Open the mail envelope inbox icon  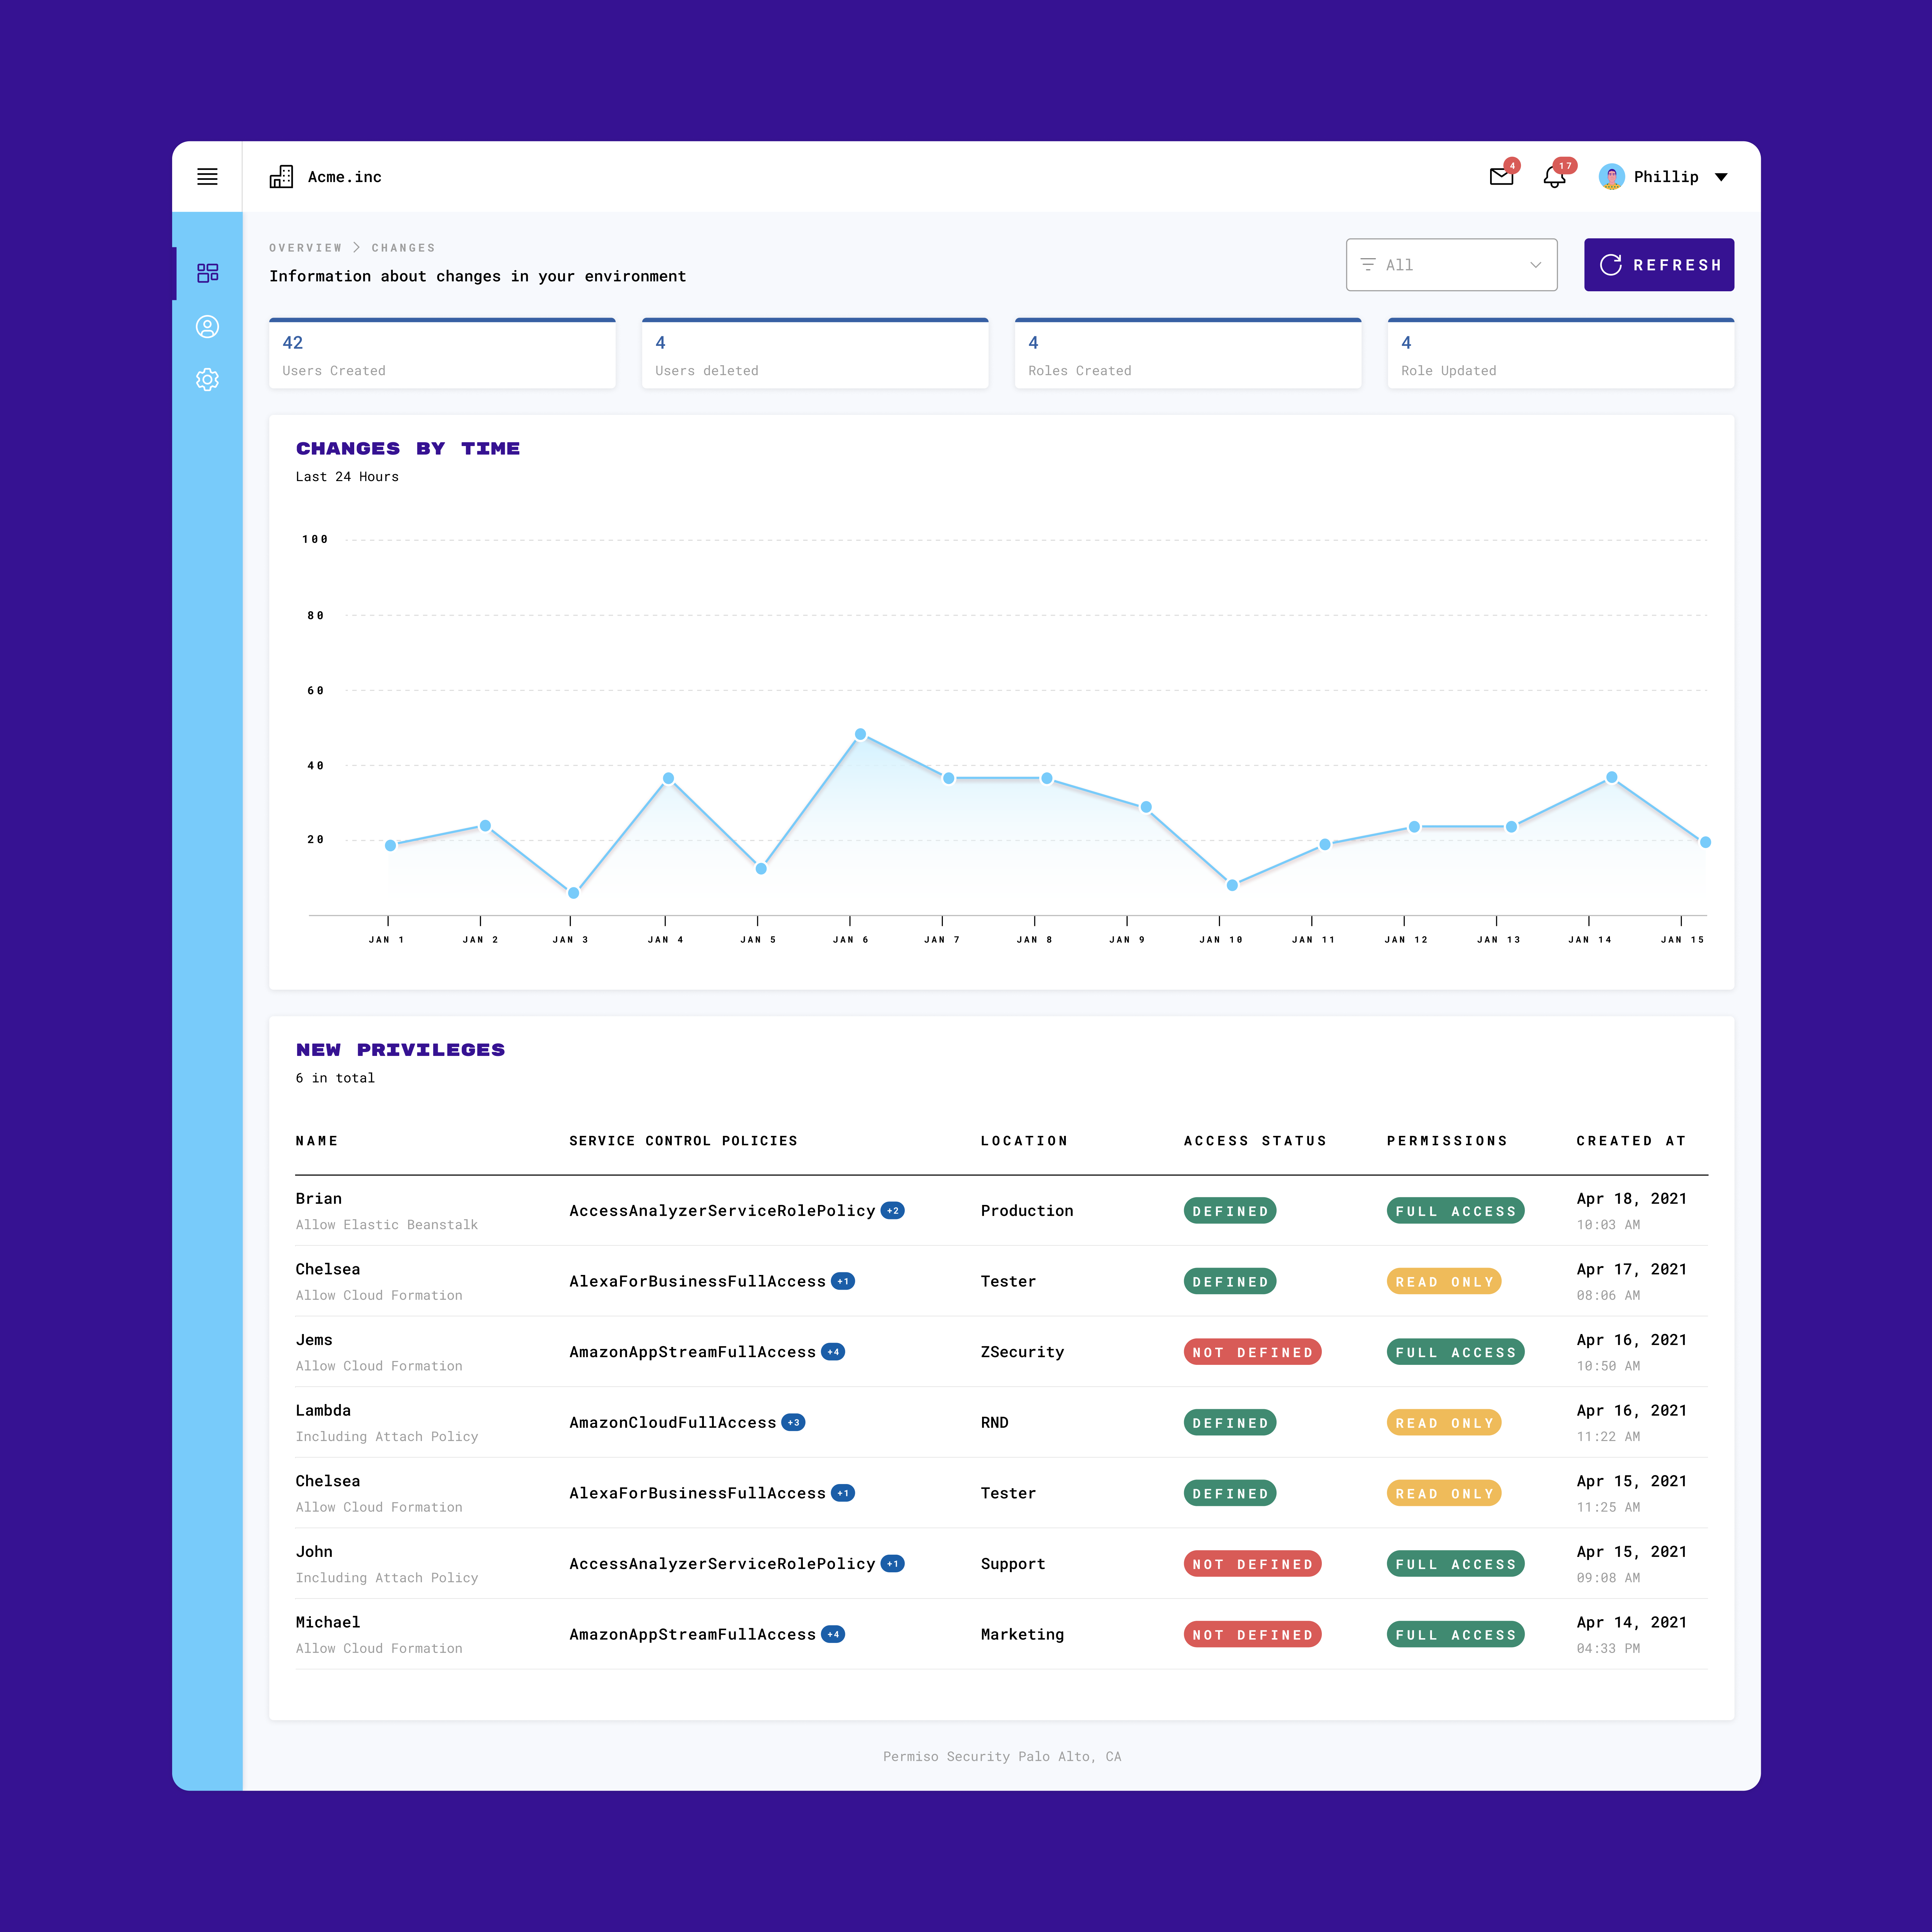1501,177
